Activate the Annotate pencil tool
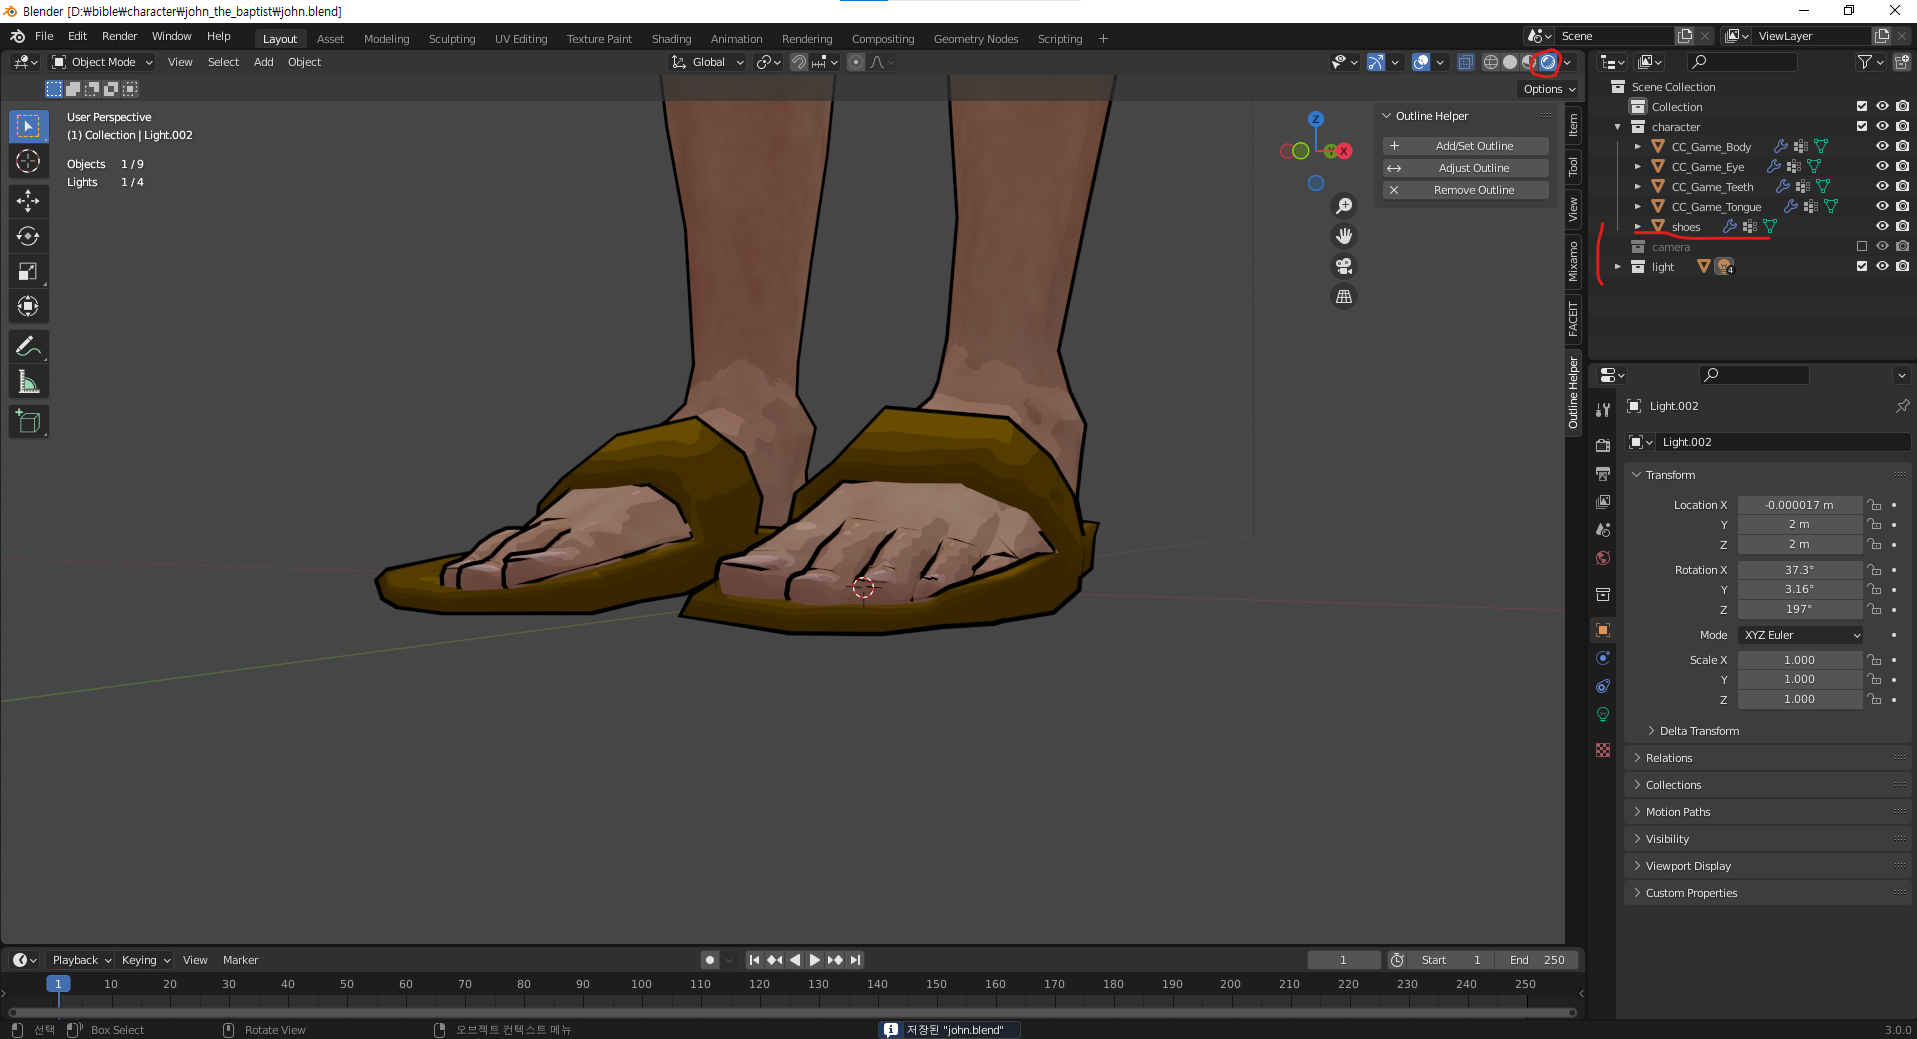 pyautogui.click(x=28, y=347)
